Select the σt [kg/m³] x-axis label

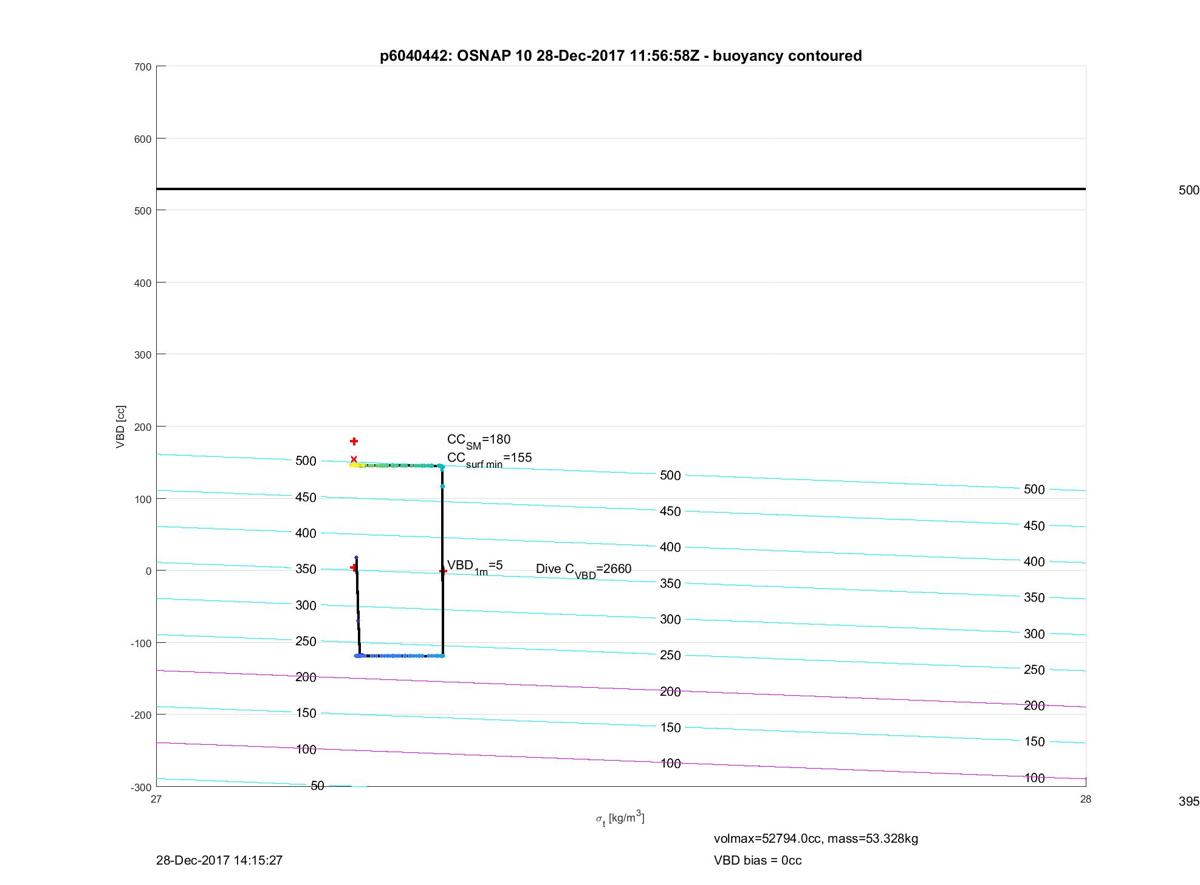[x=620, y=818]
